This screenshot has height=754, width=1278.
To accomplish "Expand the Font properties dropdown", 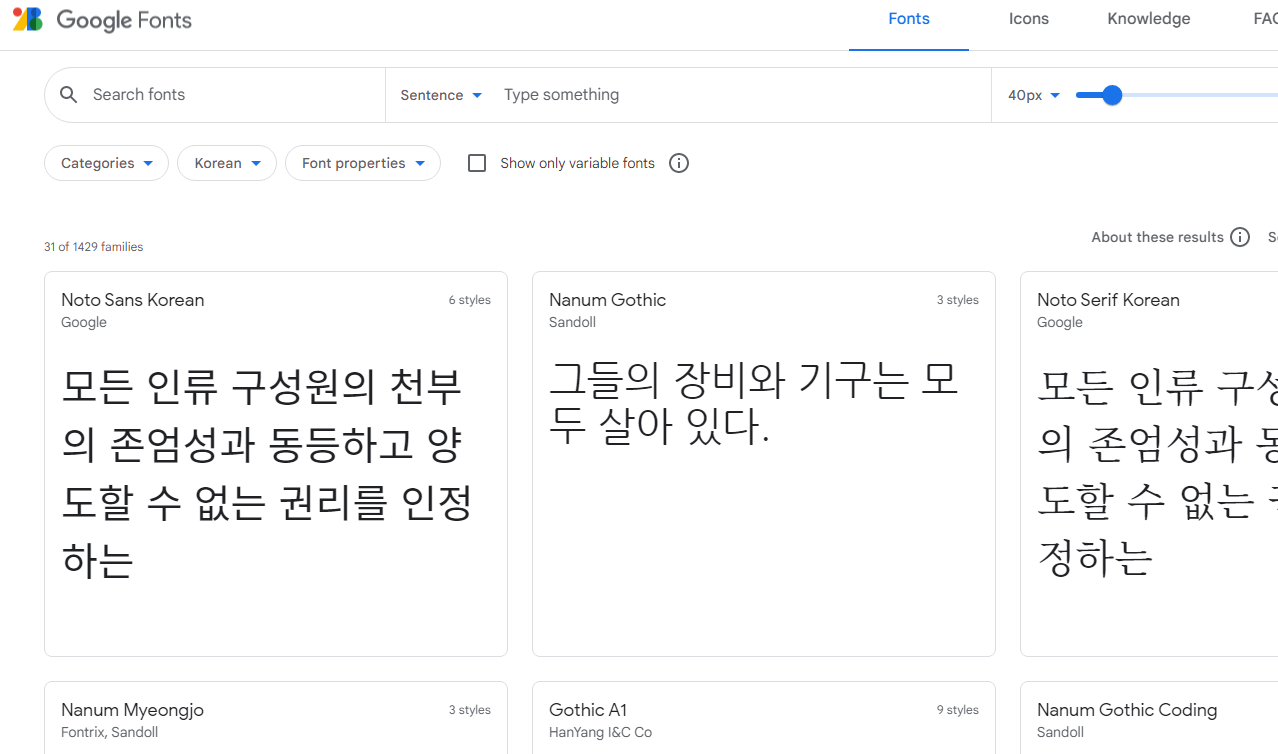I will click(x=363, y=163).
